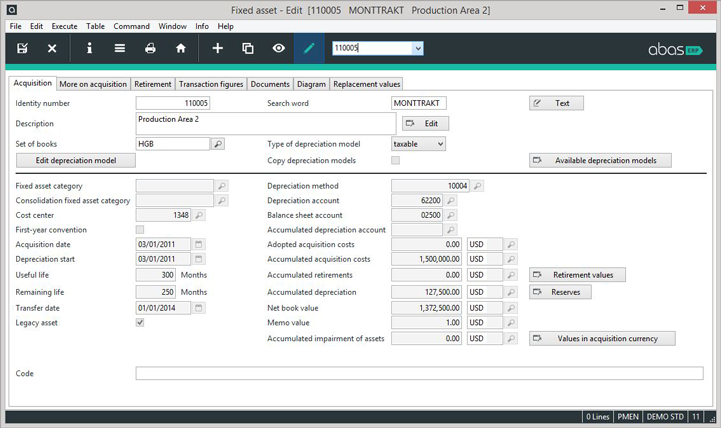Open the info icon in toolbar
The height and width of the screenshot is (428, 721).
(89, 48)
